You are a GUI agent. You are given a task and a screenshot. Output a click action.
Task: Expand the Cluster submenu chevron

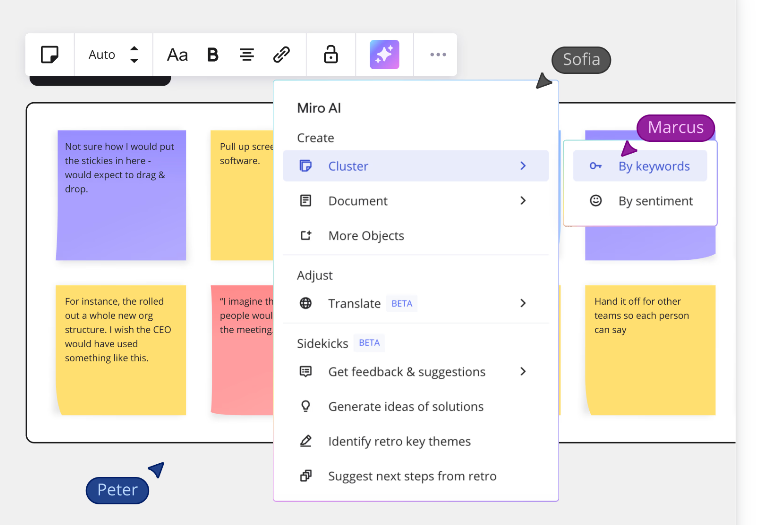[523, 166]
